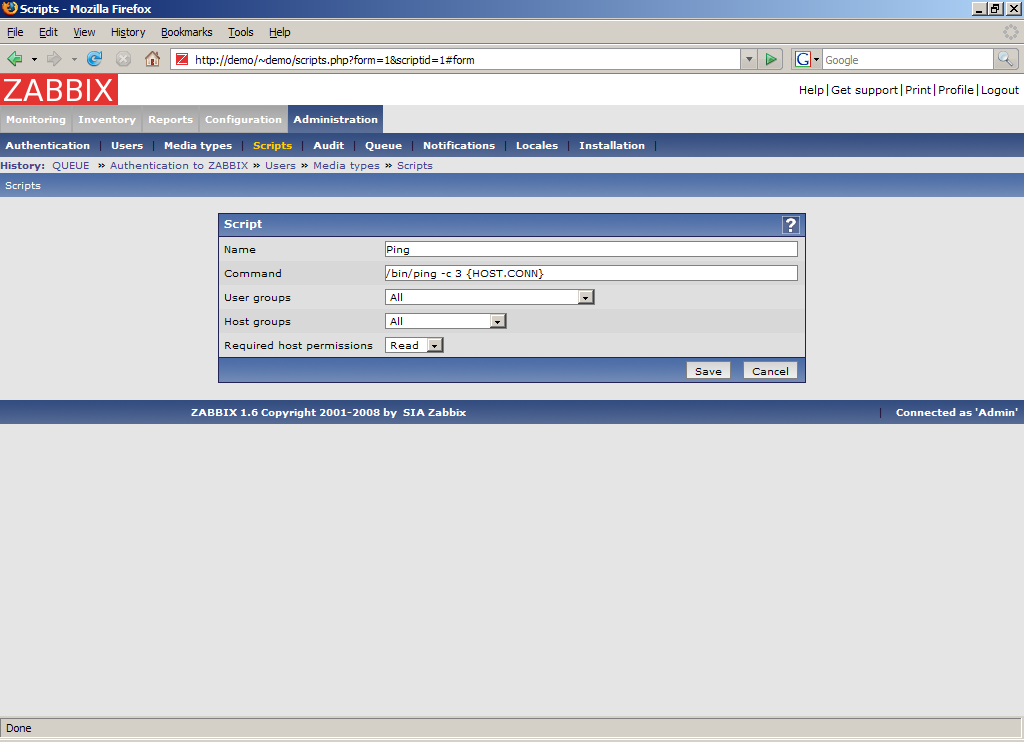This screenshot has height=742, width=1024.
Task: Click Authentication to ZABBIX history link
Action: click(x=179, y=166)
